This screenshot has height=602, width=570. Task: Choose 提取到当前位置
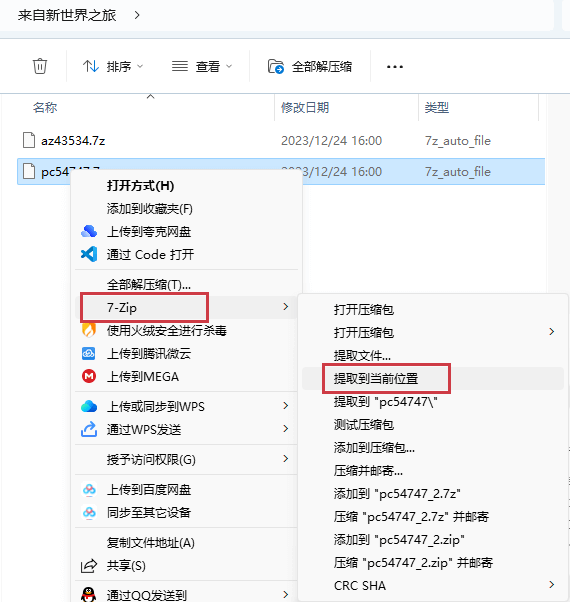click(x=376, y=379)
